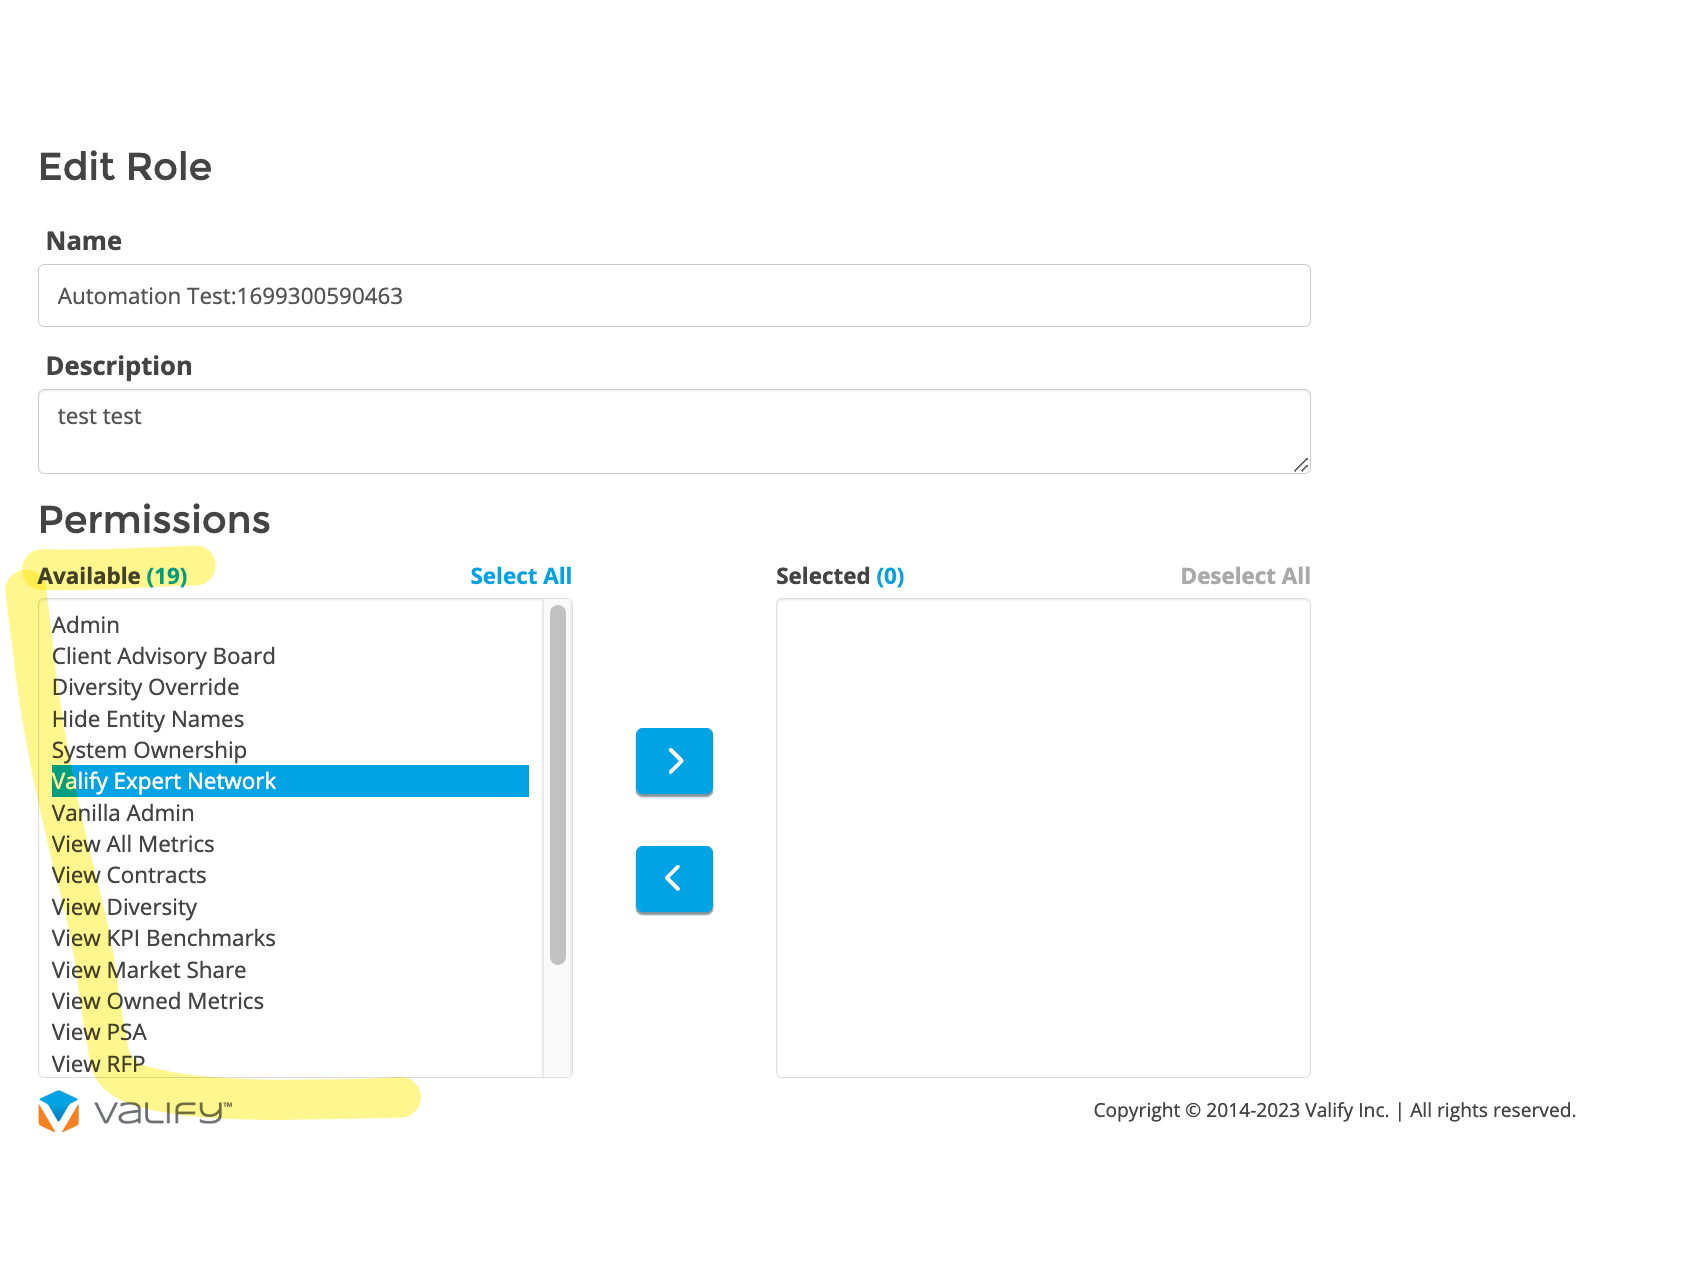Click into the Description text area

coord(674,431)
